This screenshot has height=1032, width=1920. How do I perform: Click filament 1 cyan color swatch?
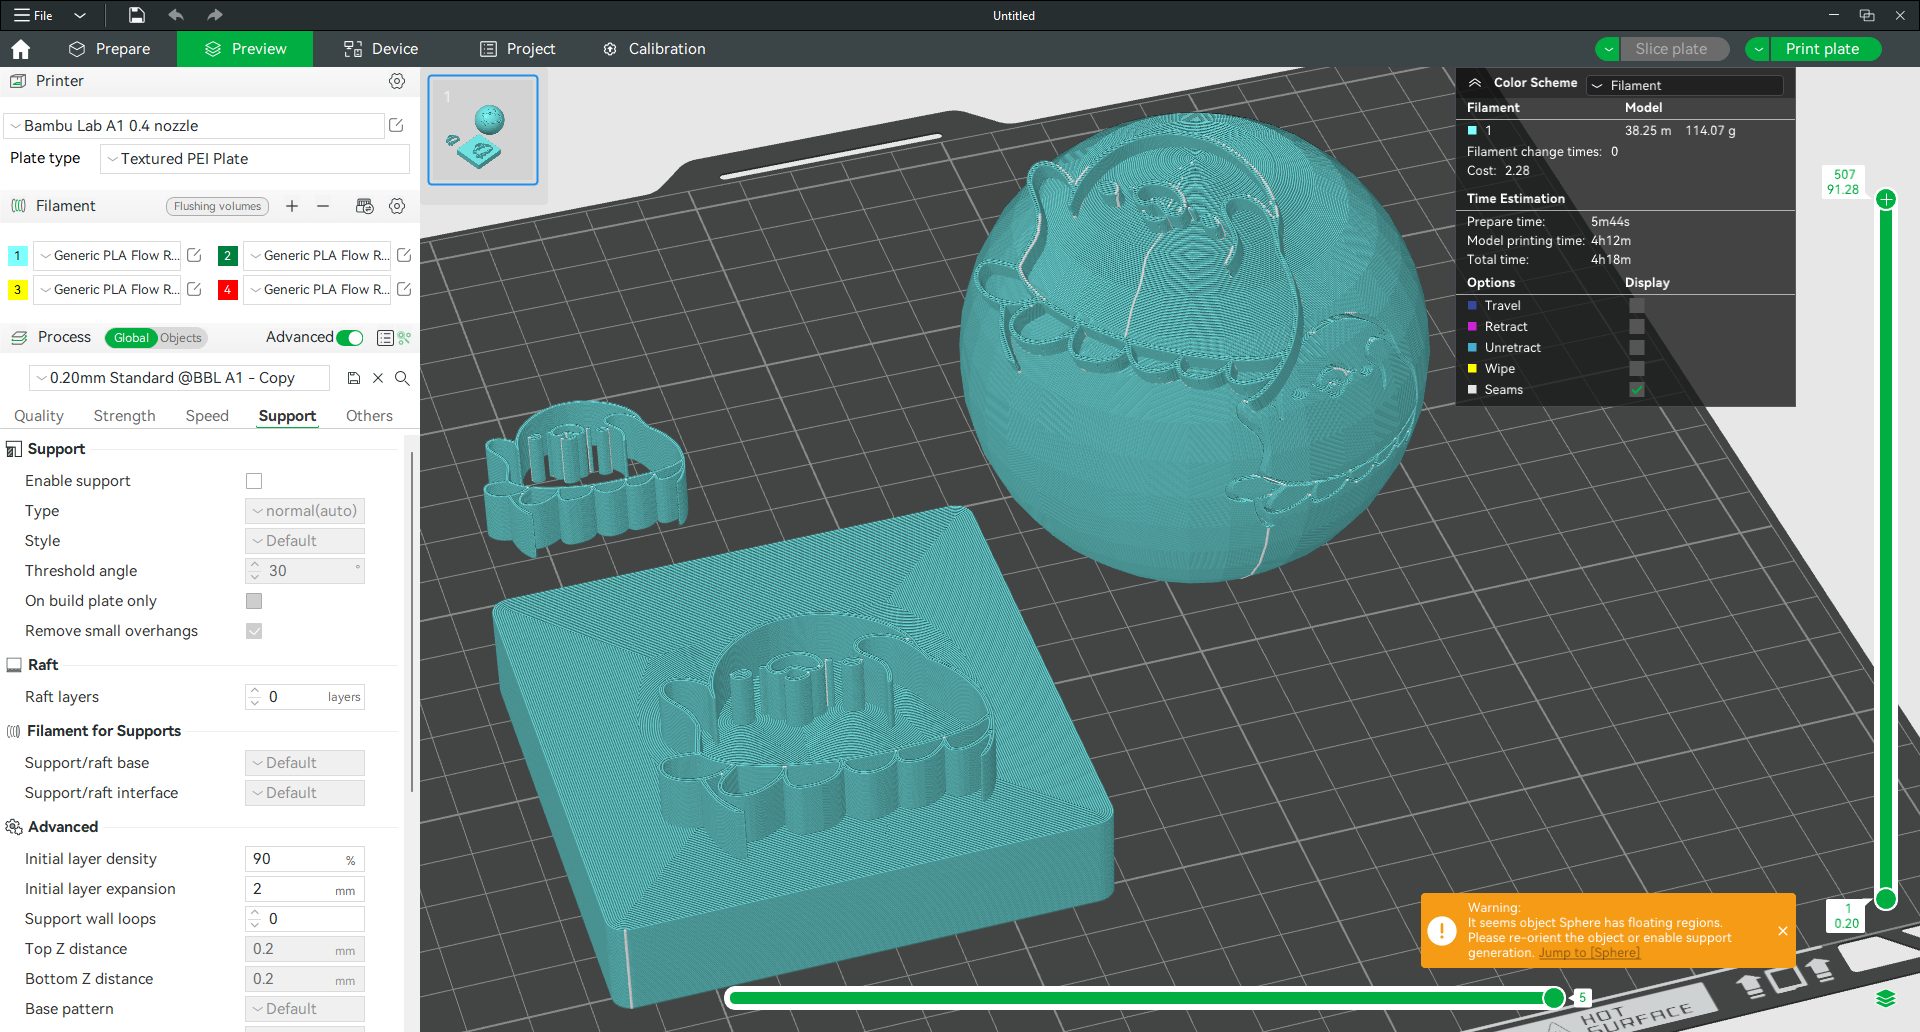(17, 256)
